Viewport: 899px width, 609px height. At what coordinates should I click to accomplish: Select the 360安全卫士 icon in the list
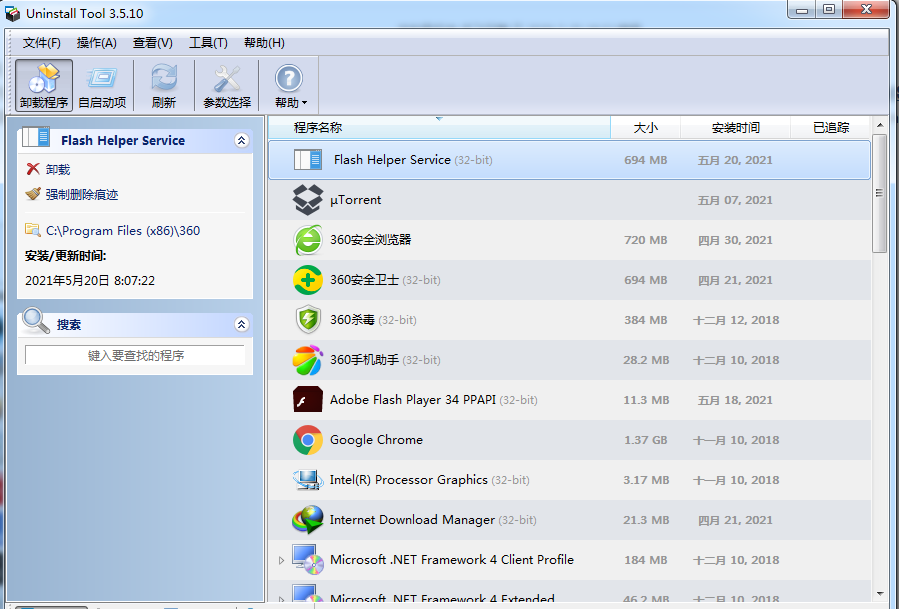coord(308,280)
